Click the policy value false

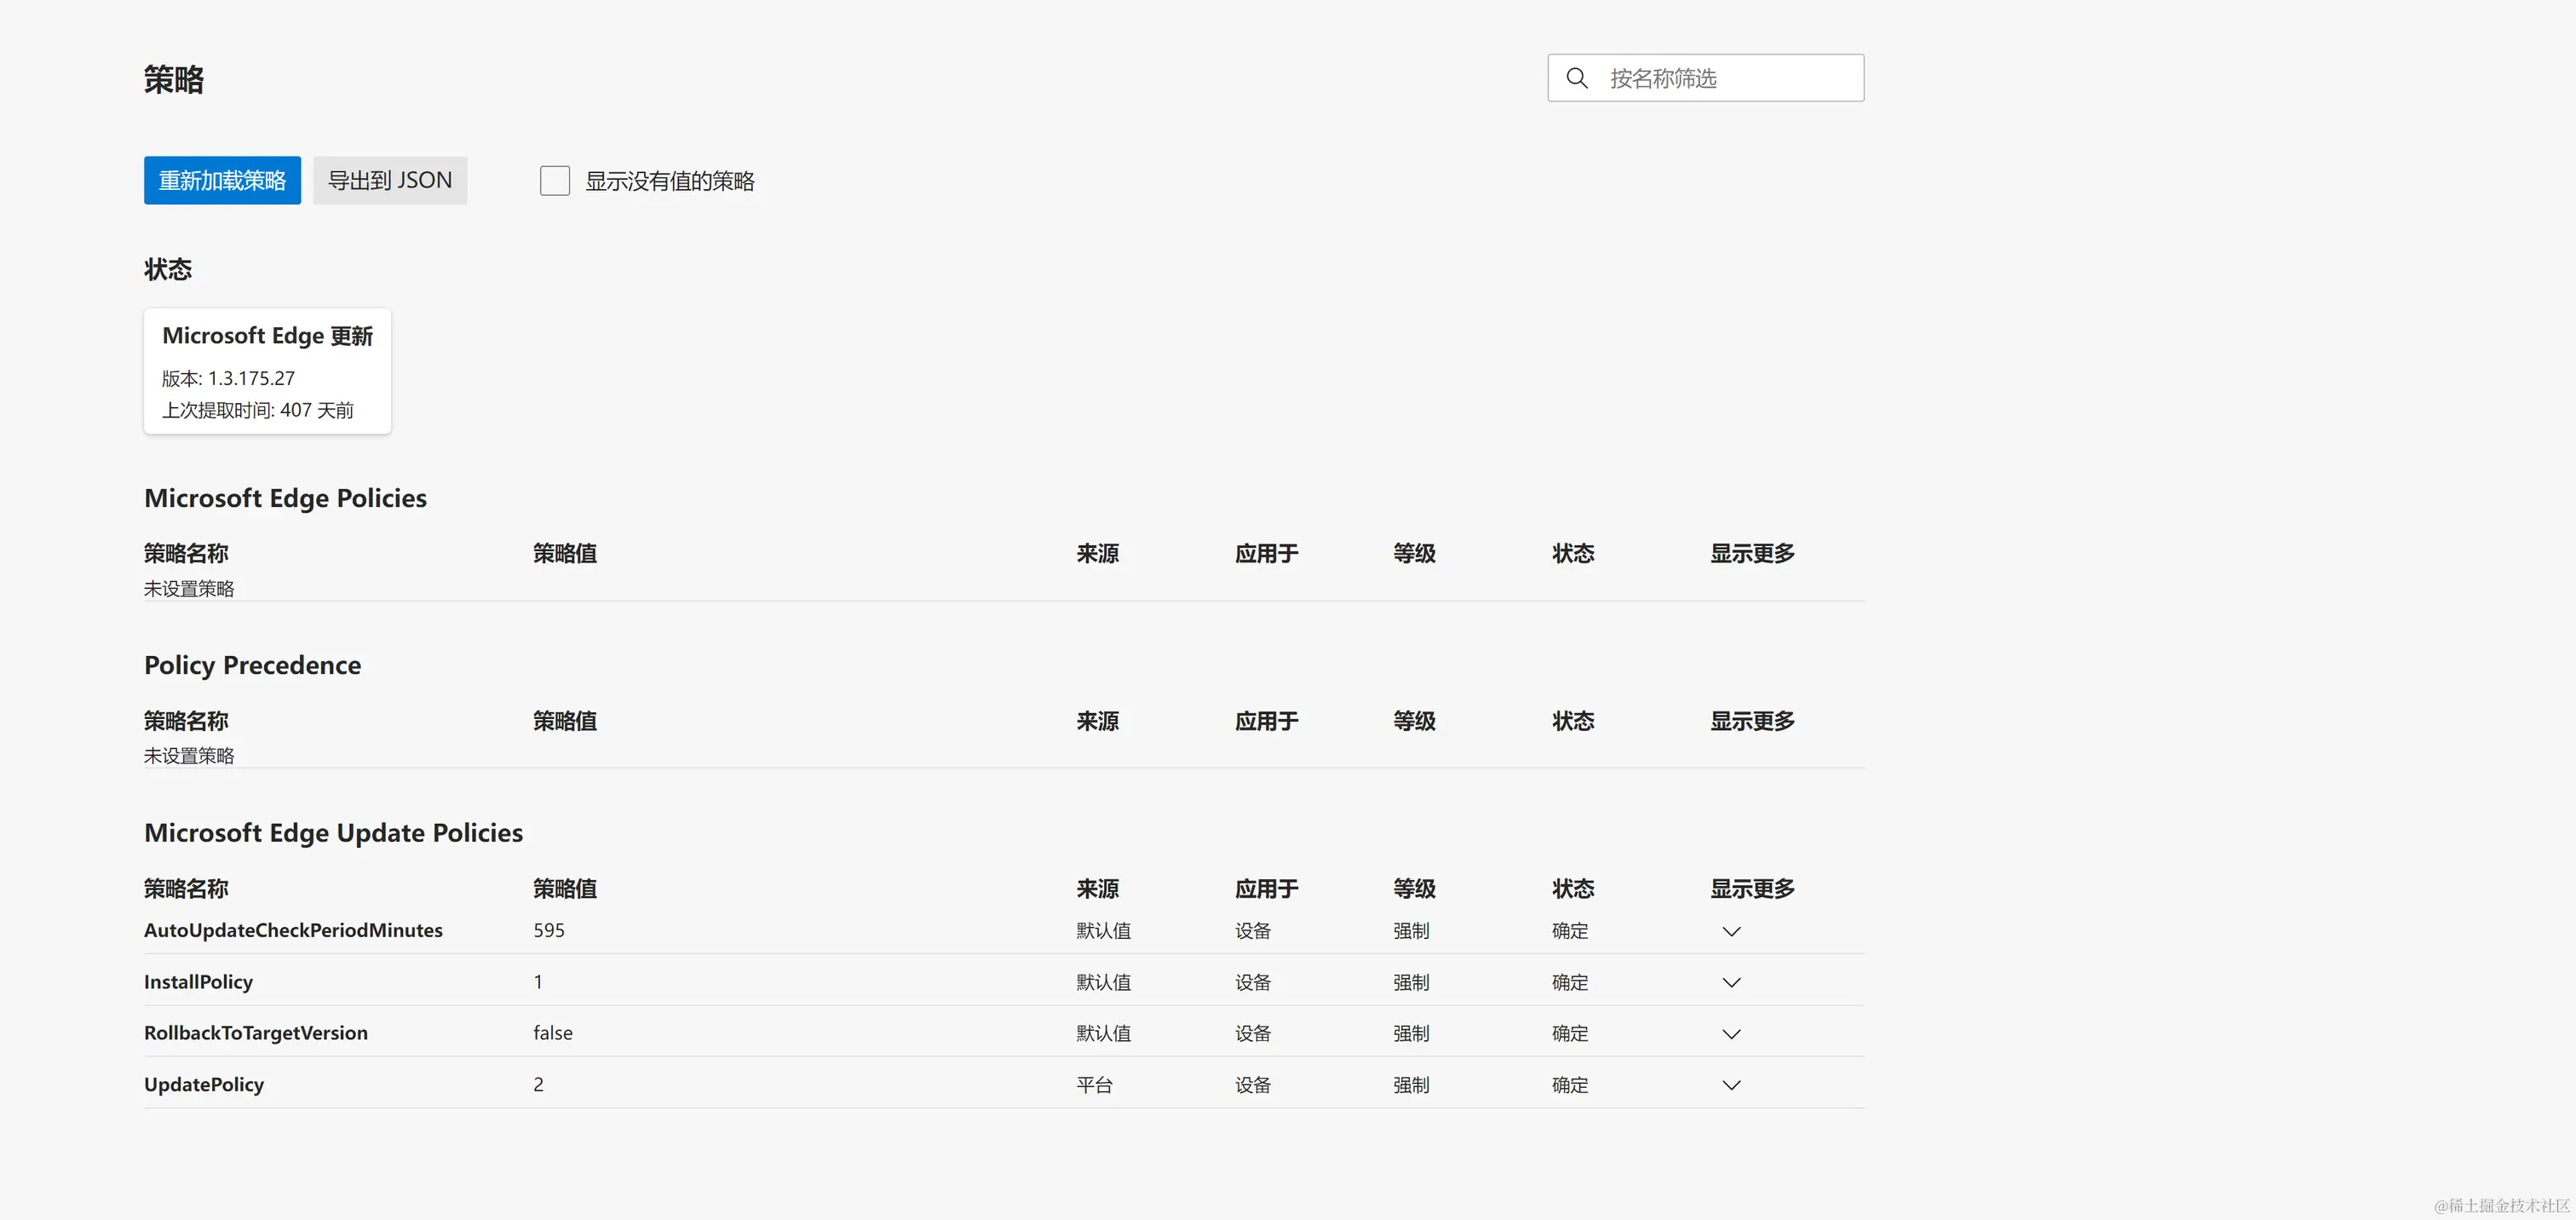coord(553,1033)
